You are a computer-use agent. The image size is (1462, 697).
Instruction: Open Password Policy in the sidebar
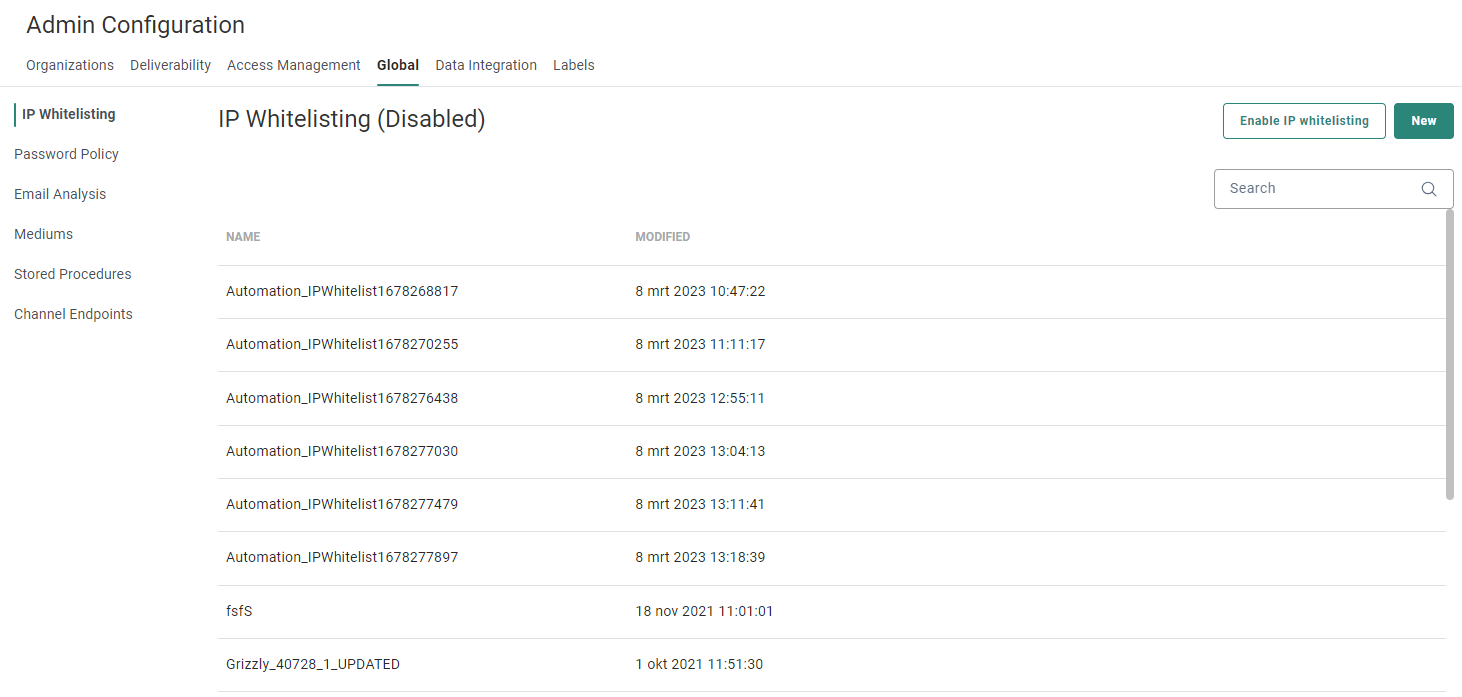(x=66, y=154)
